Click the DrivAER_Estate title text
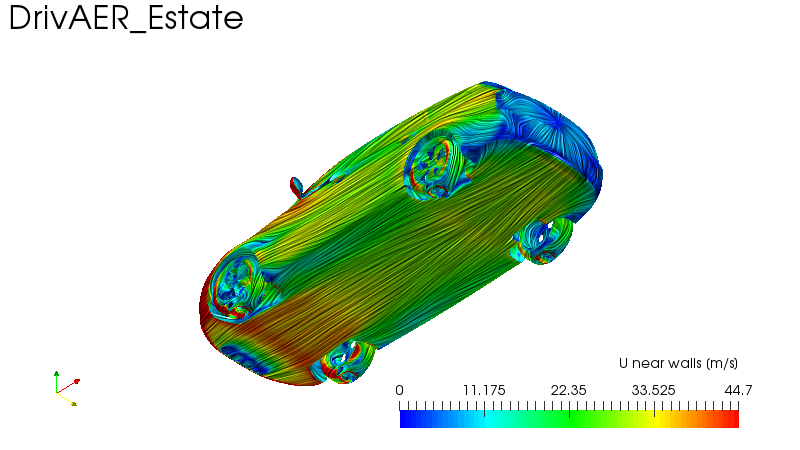 [126, 19]
